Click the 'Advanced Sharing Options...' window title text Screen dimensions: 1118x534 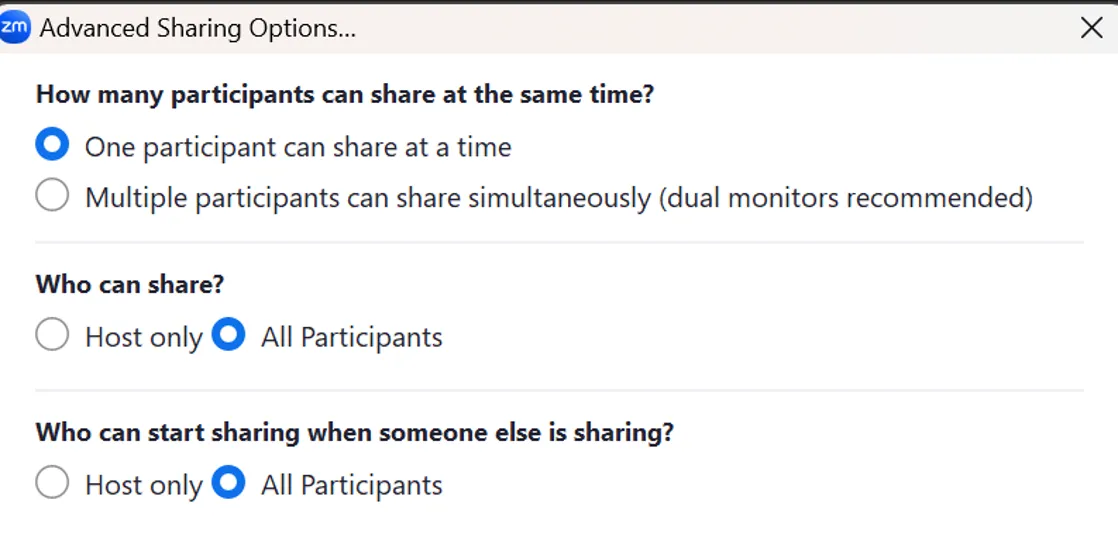[198, 29]
